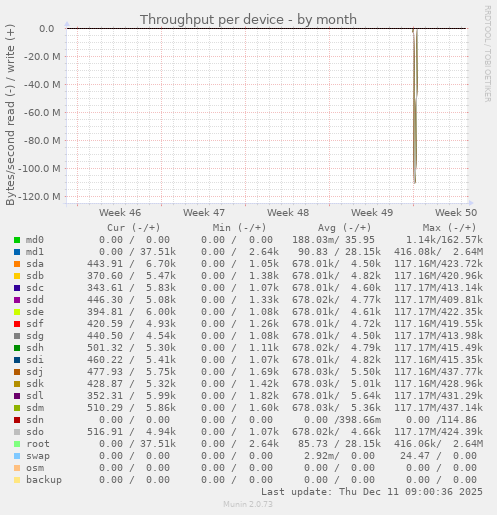This screenshot has height=515, width=497.
Task: Click md0 avg value '188.03m/ 35.95'
Action: tap(333, 240)
